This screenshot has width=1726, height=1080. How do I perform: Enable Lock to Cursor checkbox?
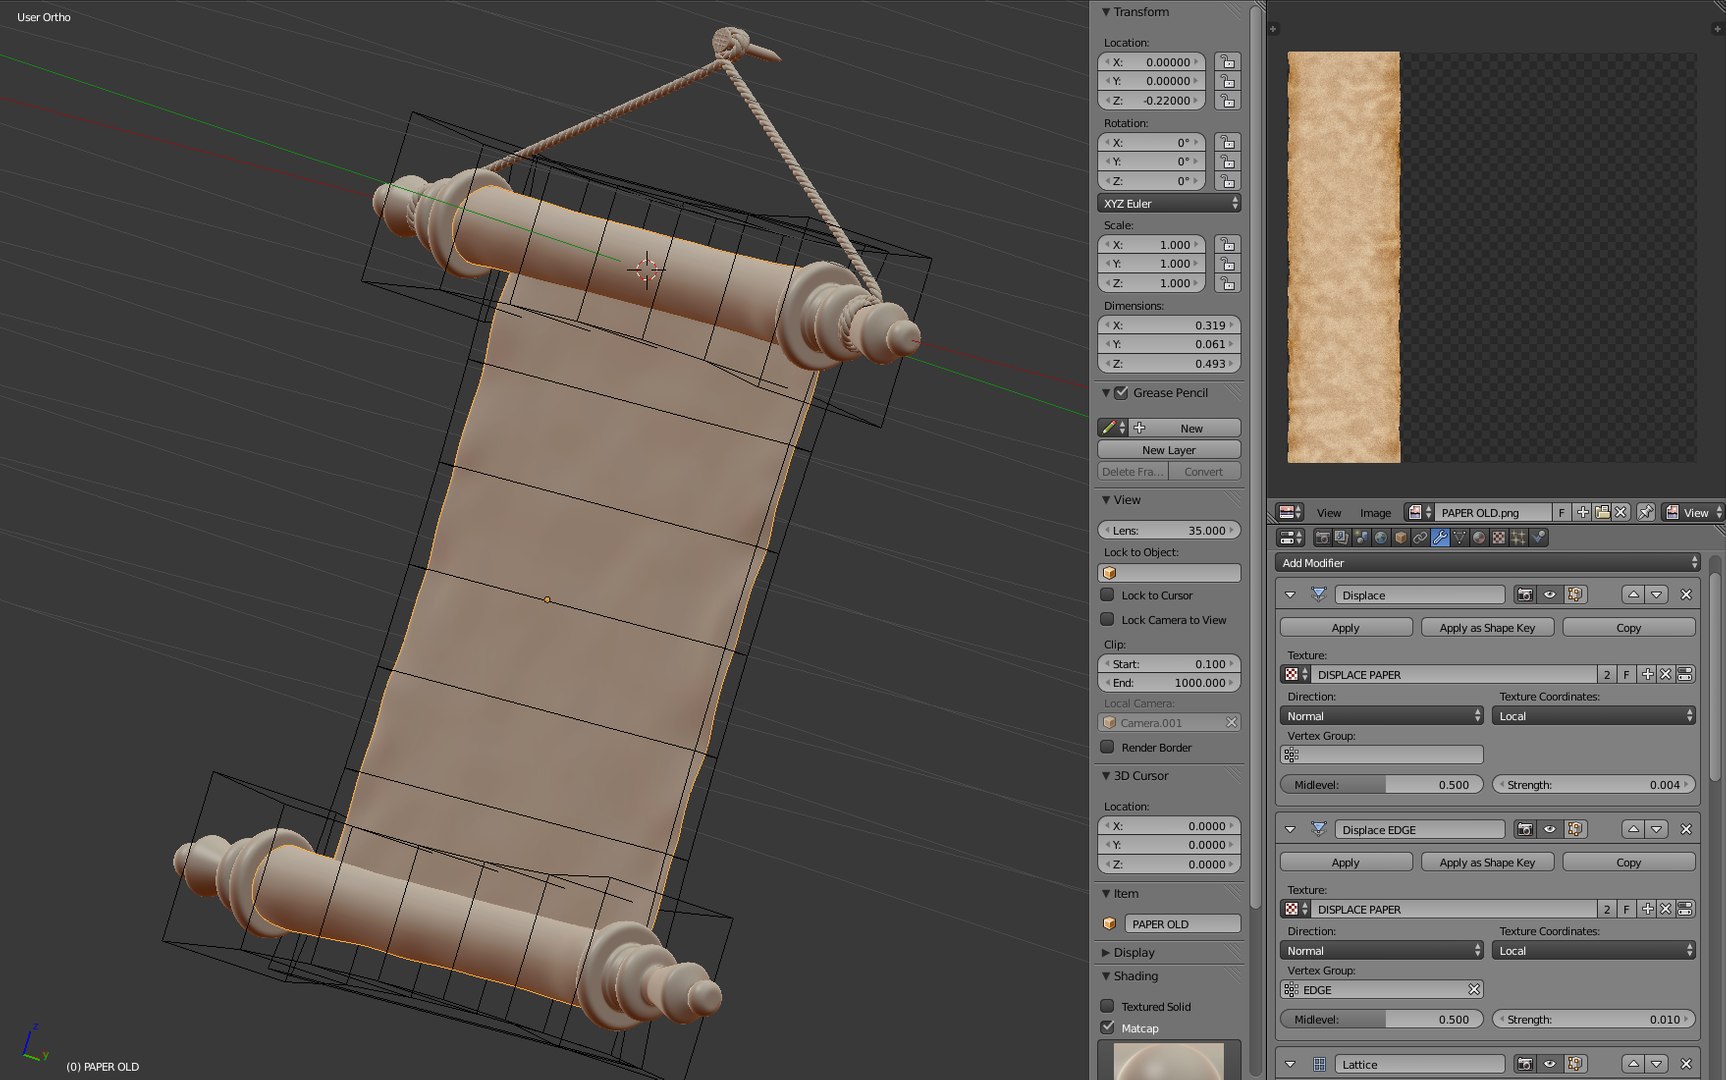pyautogui.click(x=1108, y=595)
